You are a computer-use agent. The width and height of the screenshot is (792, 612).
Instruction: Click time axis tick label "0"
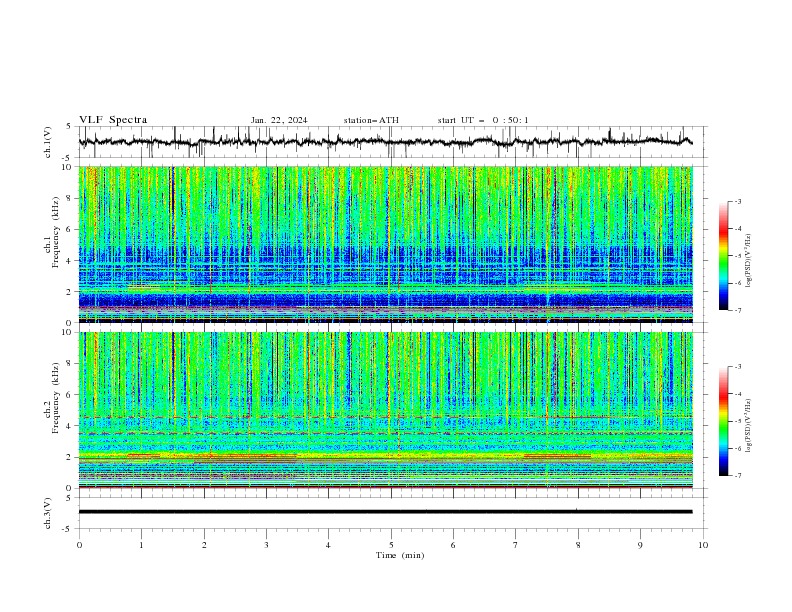click(x=79, y=545)
